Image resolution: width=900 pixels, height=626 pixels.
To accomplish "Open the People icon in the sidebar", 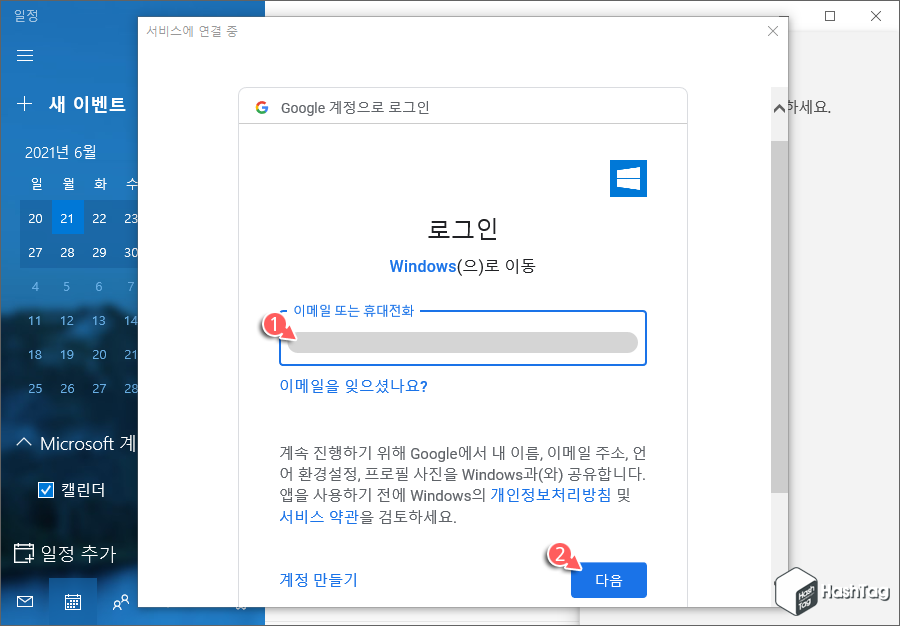I will (x=120, y=601).
